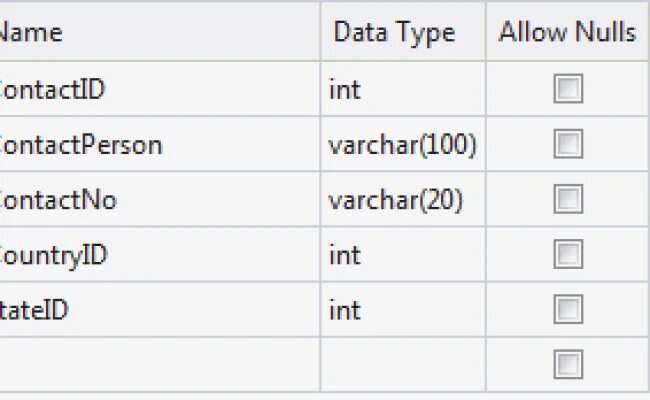
Task: Check Allow Nulls in the empty row
Action: [x=568, y=364]
